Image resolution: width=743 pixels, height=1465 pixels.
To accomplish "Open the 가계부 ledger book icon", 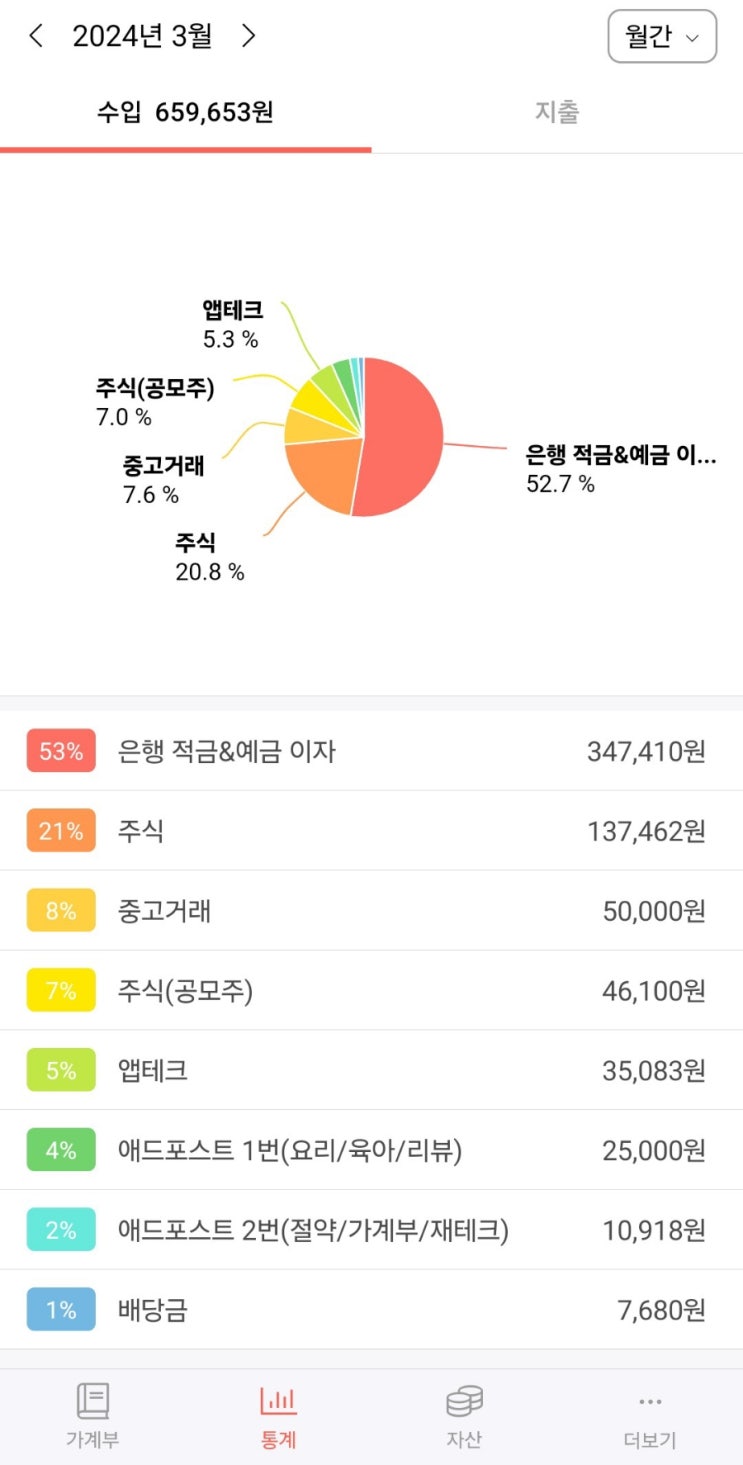I will 93,1402.
